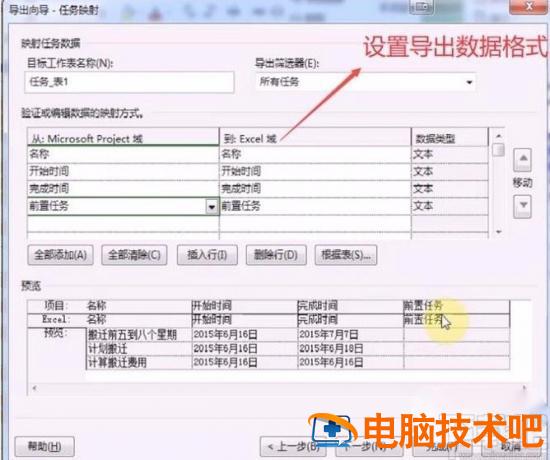
Task: Click data type 文本 in 完成时间 row
Action: 450,188
